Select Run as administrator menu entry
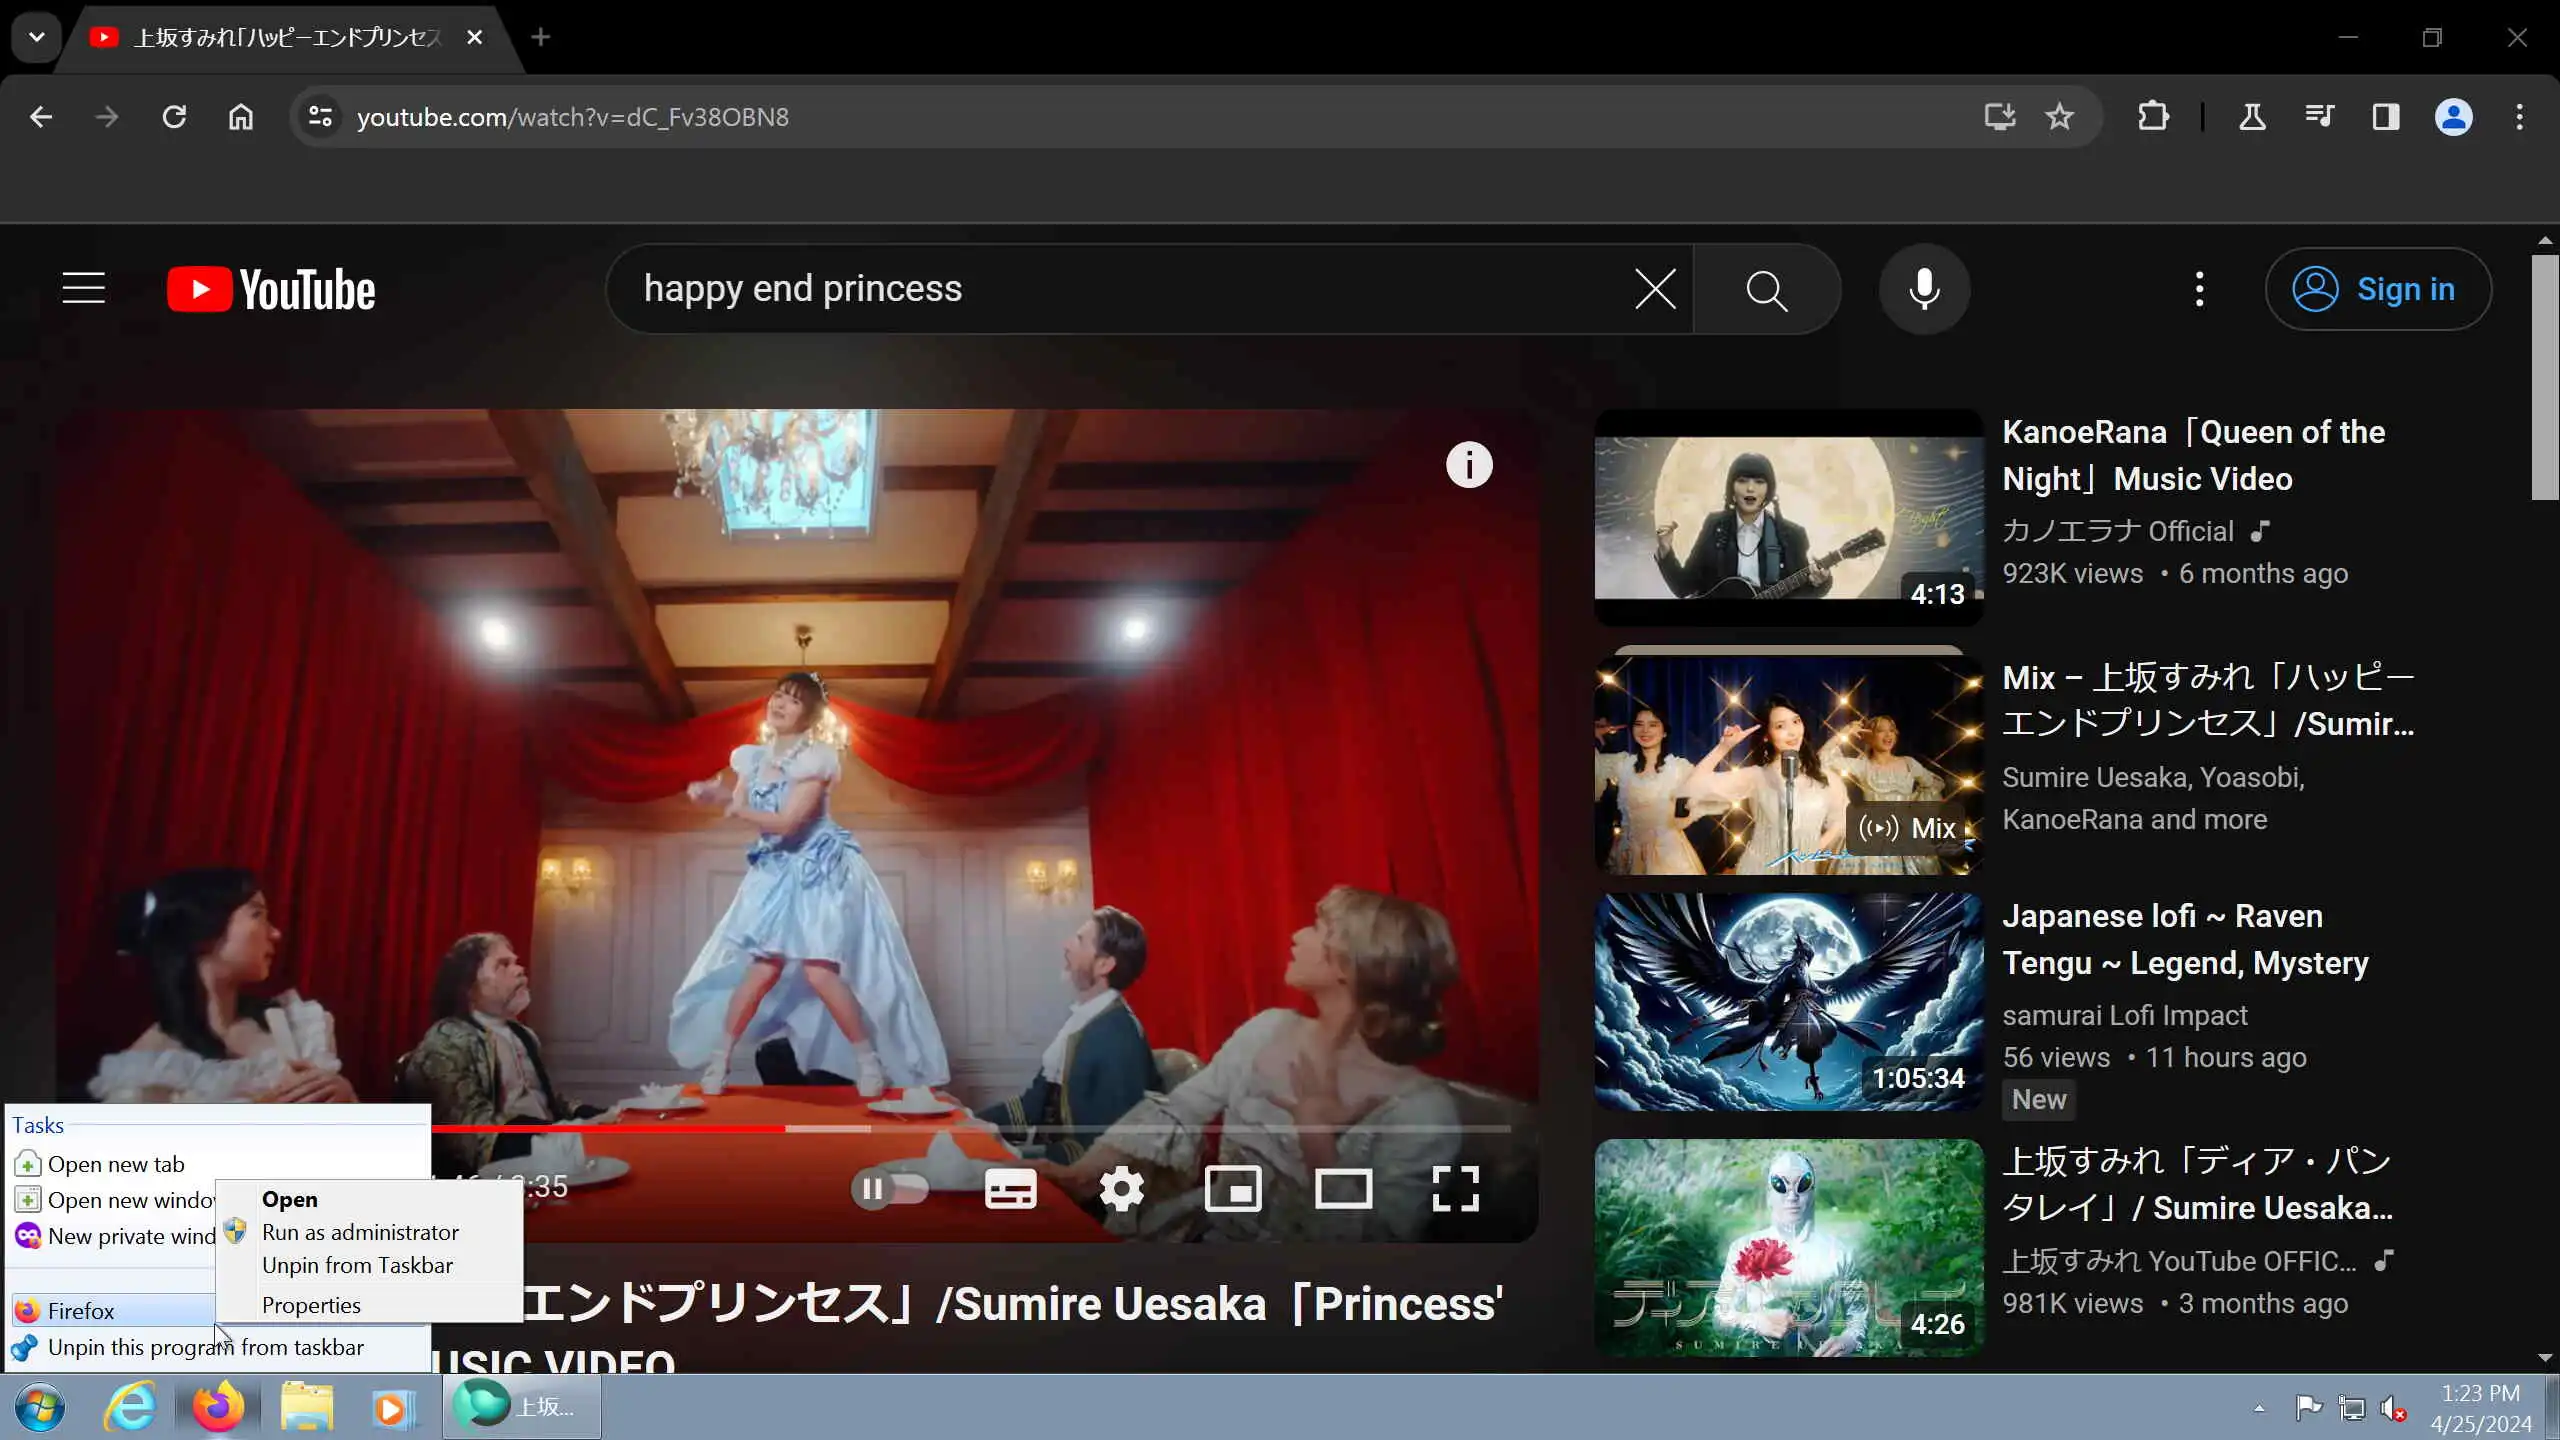This screenshot has height=1440, width=2560. 360,1232
